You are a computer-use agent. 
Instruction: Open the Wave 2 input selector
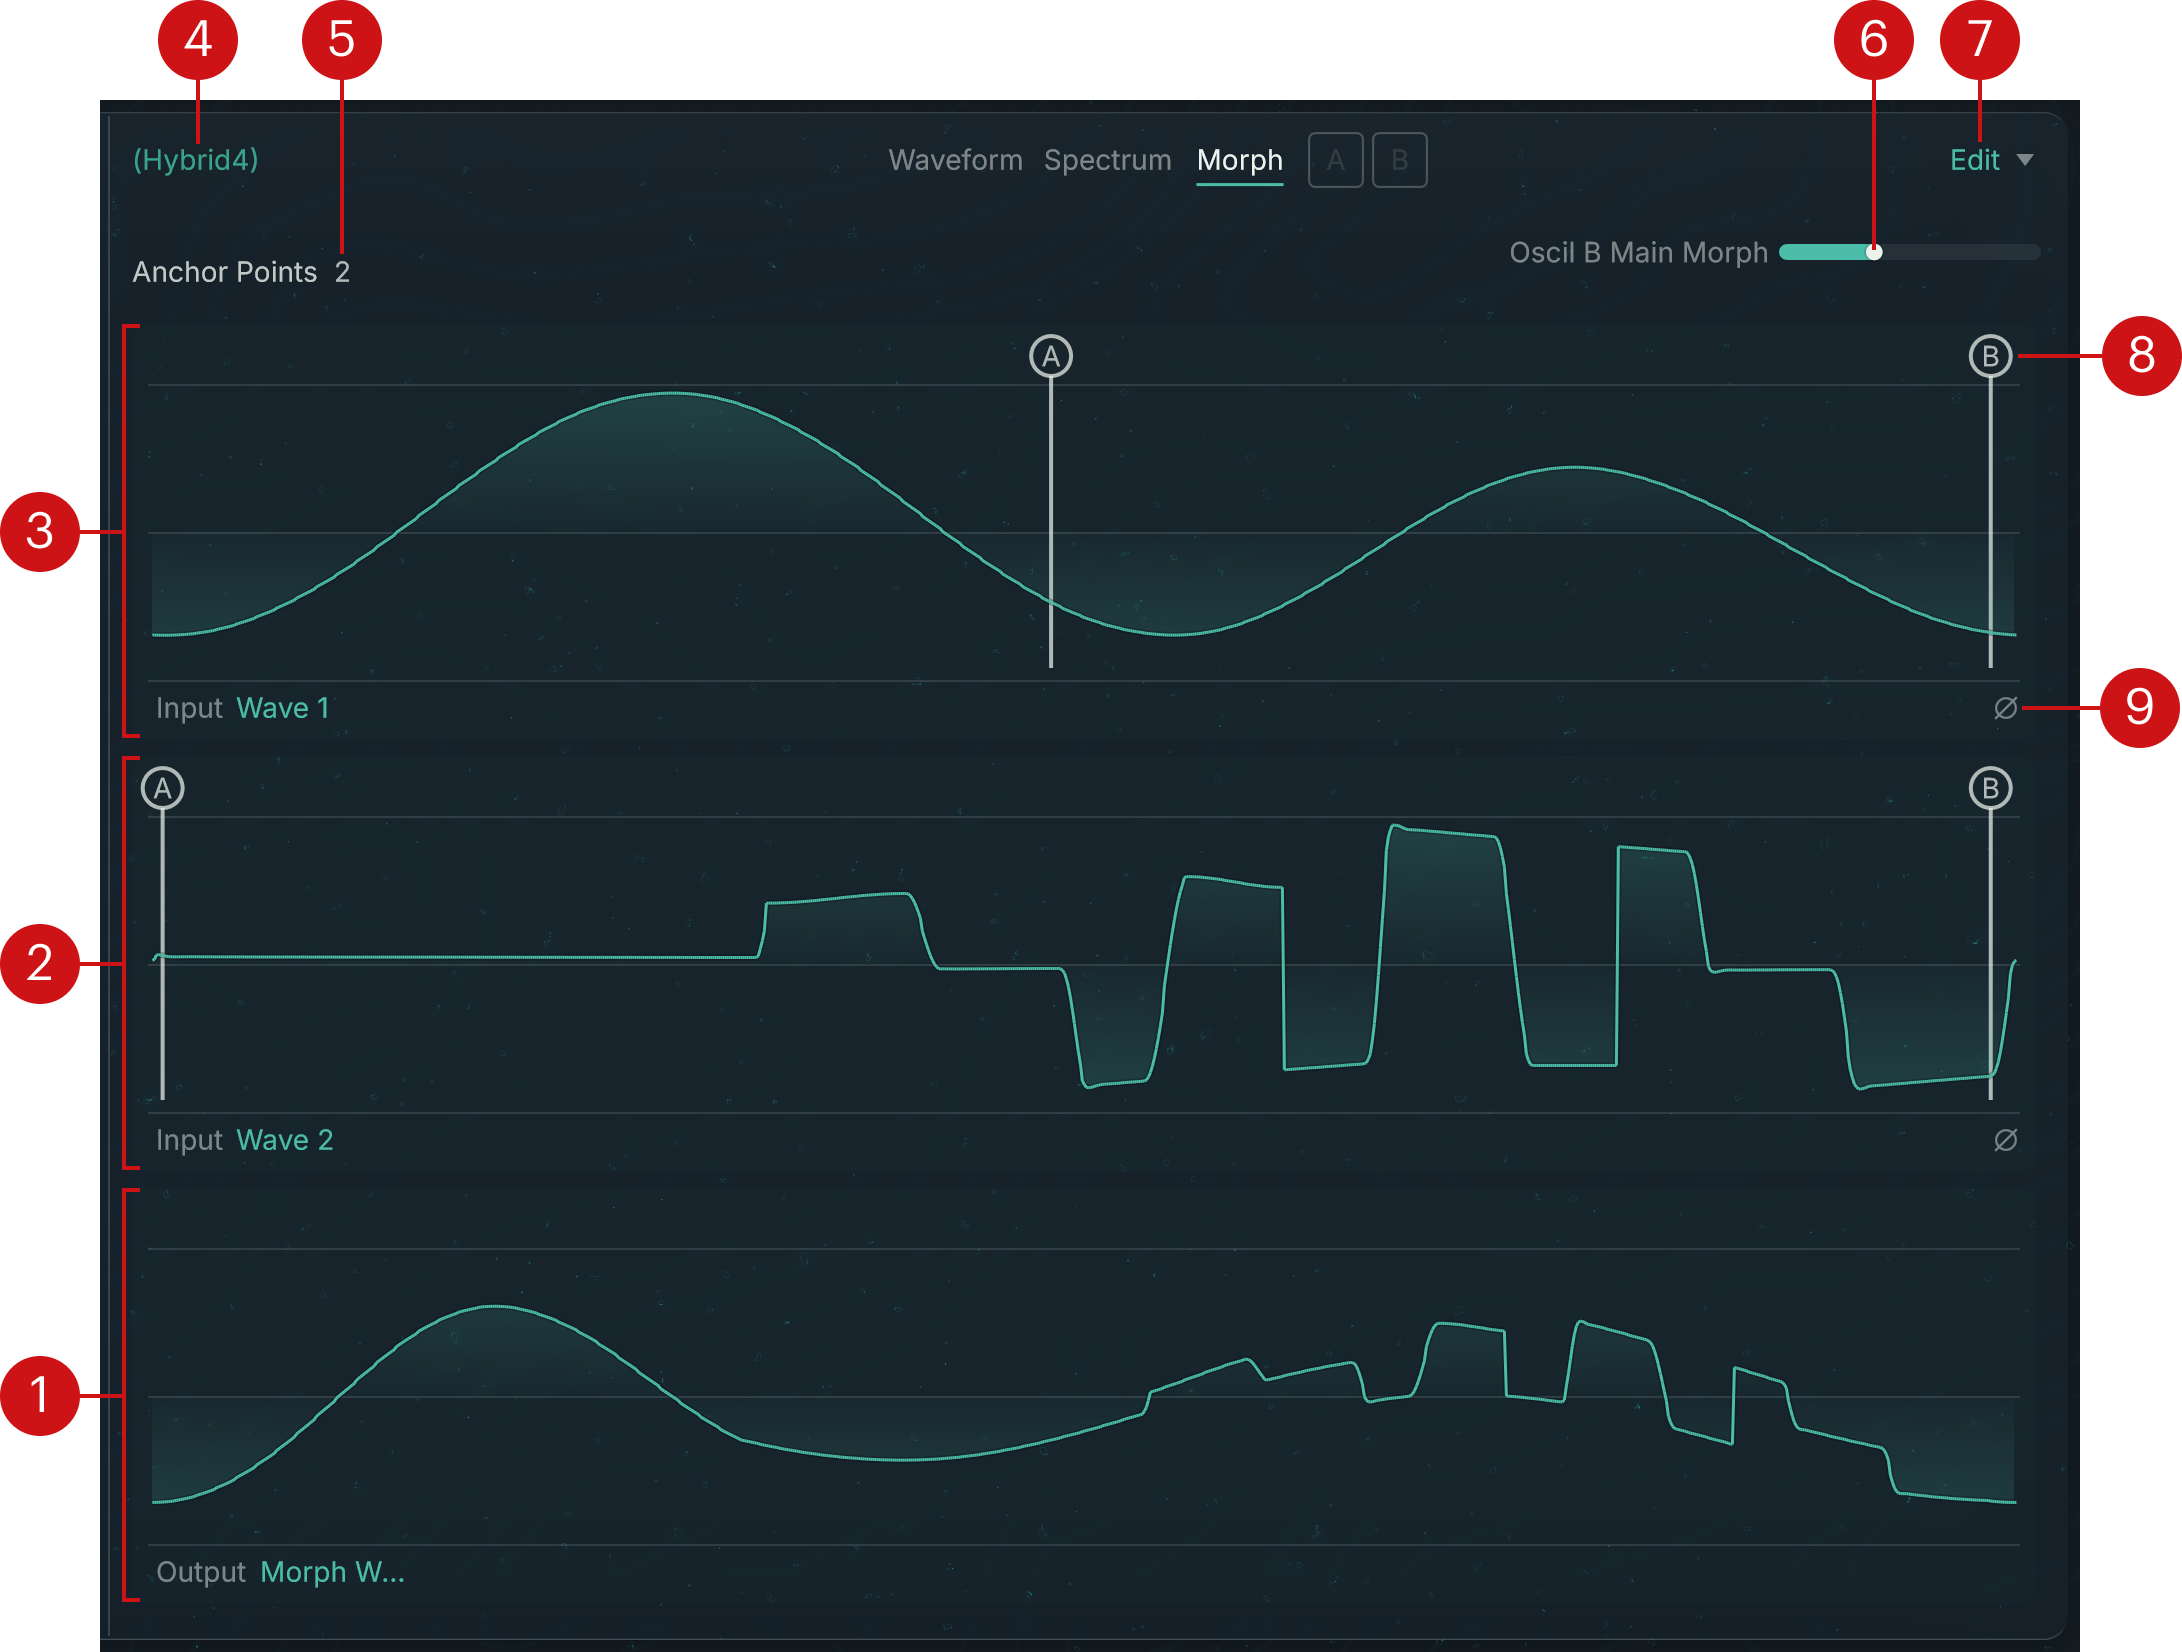click(x=285, y=1140)
